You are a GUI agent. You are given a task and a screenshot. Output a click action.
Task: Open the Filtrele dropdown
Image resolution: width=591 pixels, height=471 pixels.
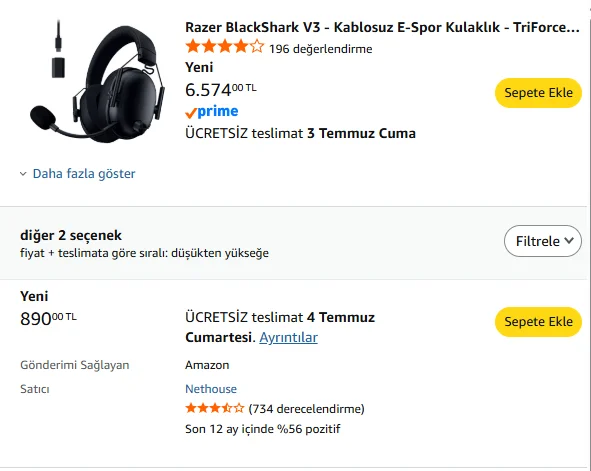(x=543, y=241)
